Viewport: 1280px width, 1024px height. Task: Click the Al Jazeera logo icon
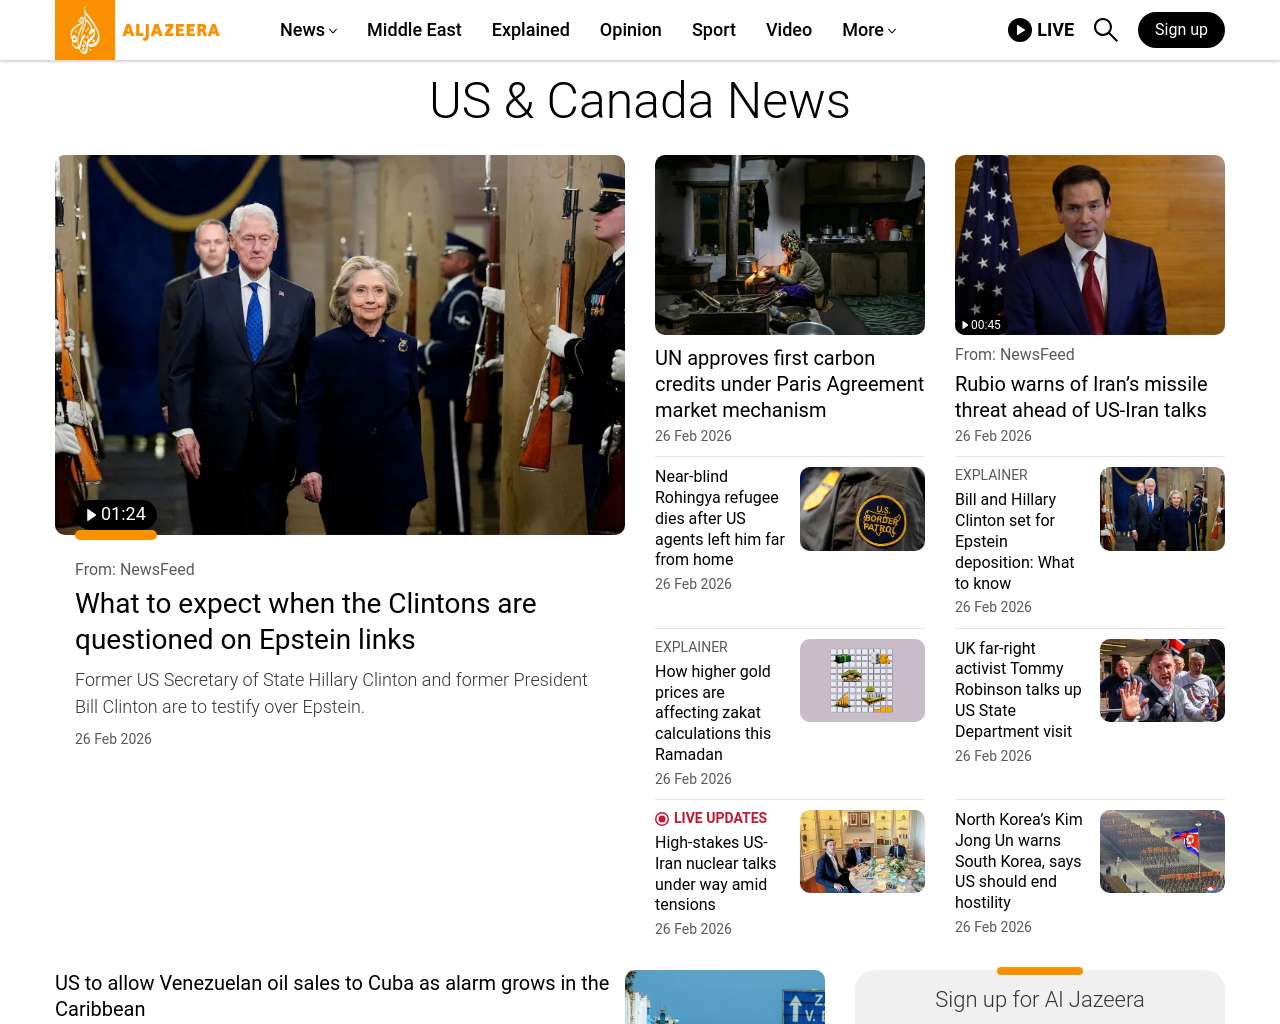click(85, 30)
